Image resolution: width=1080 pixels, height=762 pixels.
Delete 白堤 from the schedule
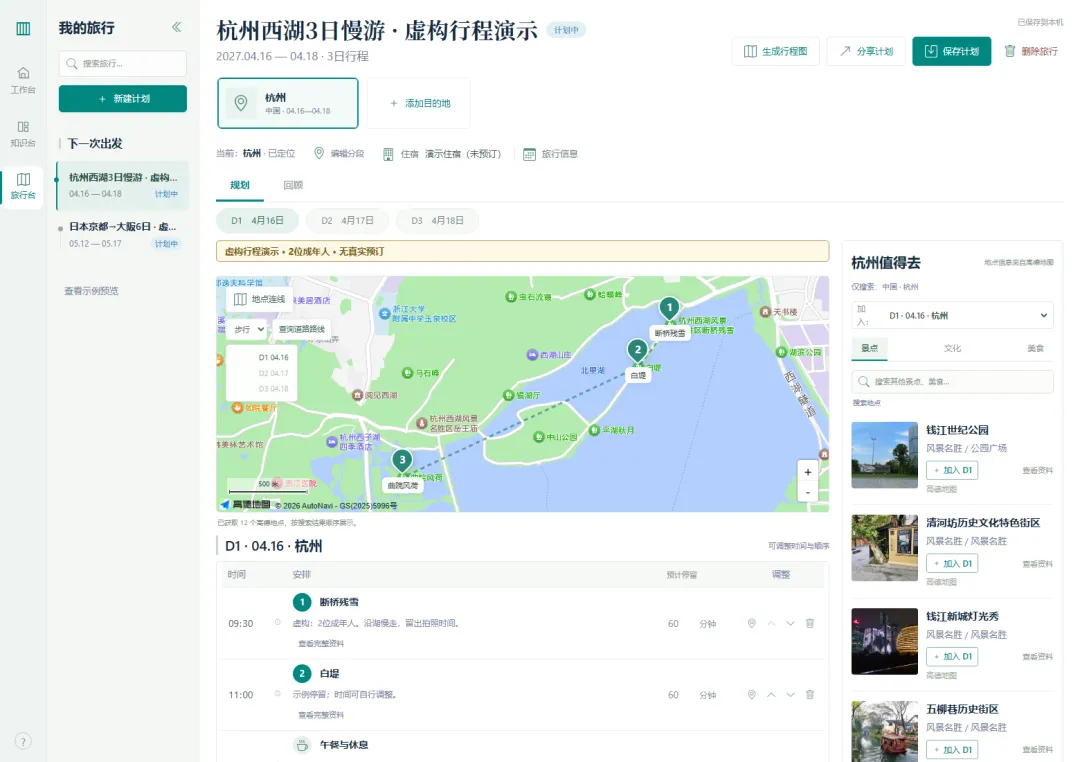pyautogui.click(x=810, y=694)
